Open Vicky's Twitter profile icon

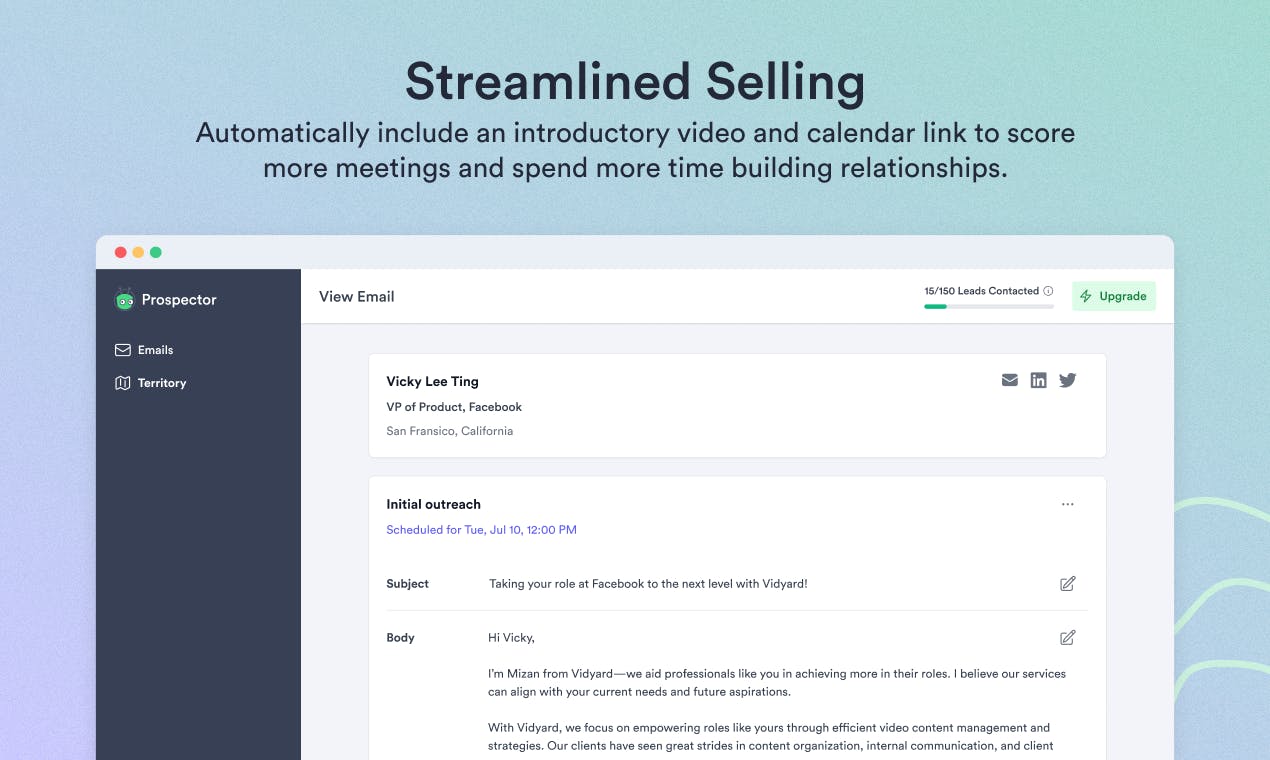(x=1068, y=380)
